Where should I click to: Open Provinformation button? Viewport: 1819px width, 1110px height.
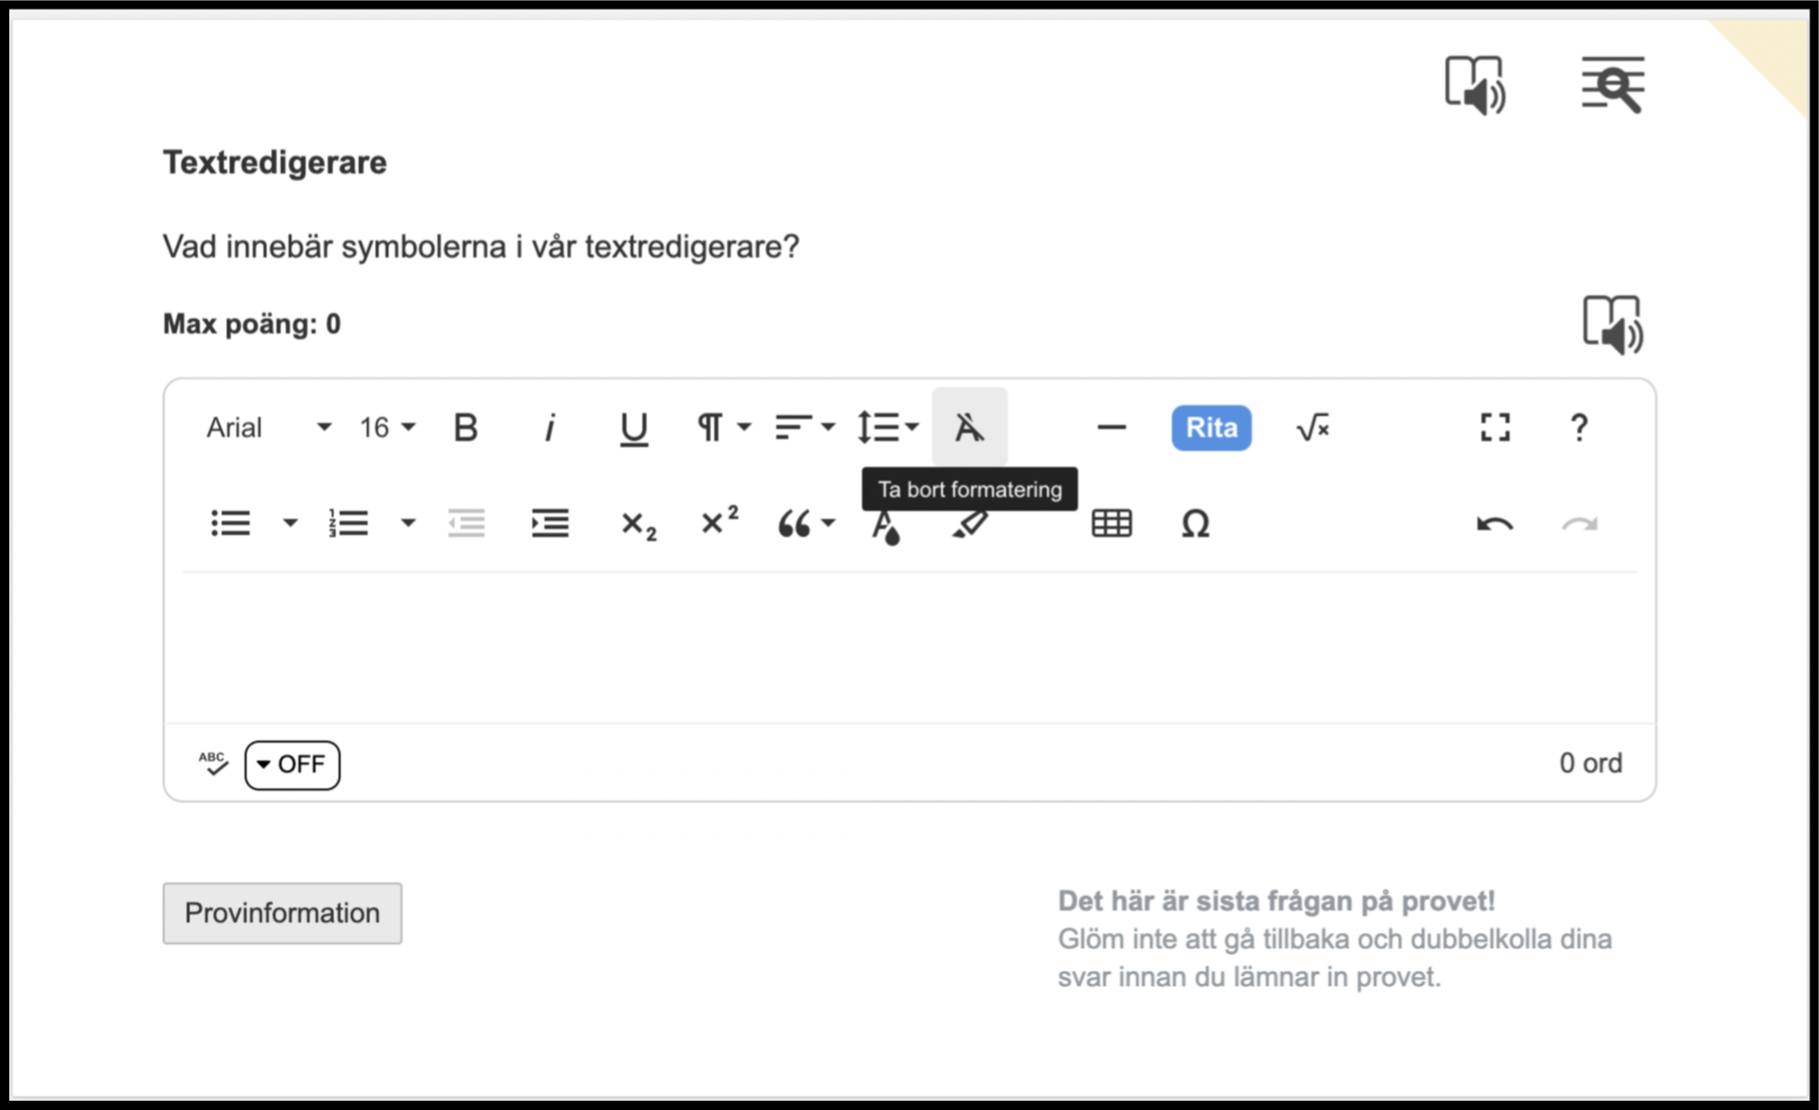point(282,913)
